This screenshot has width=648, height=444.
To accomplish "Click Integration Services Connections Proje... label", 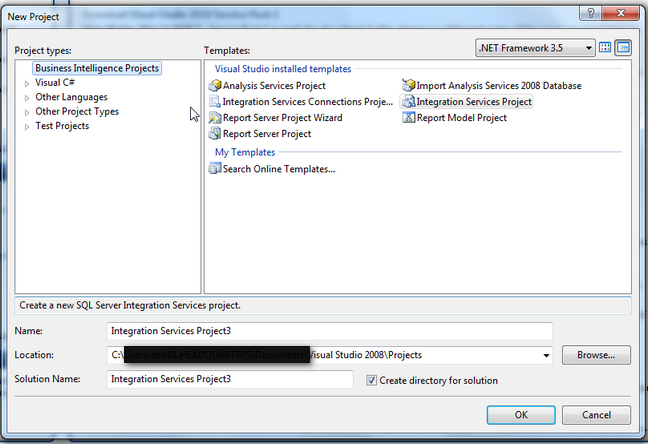I will pyautogui.click(x=308, y=102).
